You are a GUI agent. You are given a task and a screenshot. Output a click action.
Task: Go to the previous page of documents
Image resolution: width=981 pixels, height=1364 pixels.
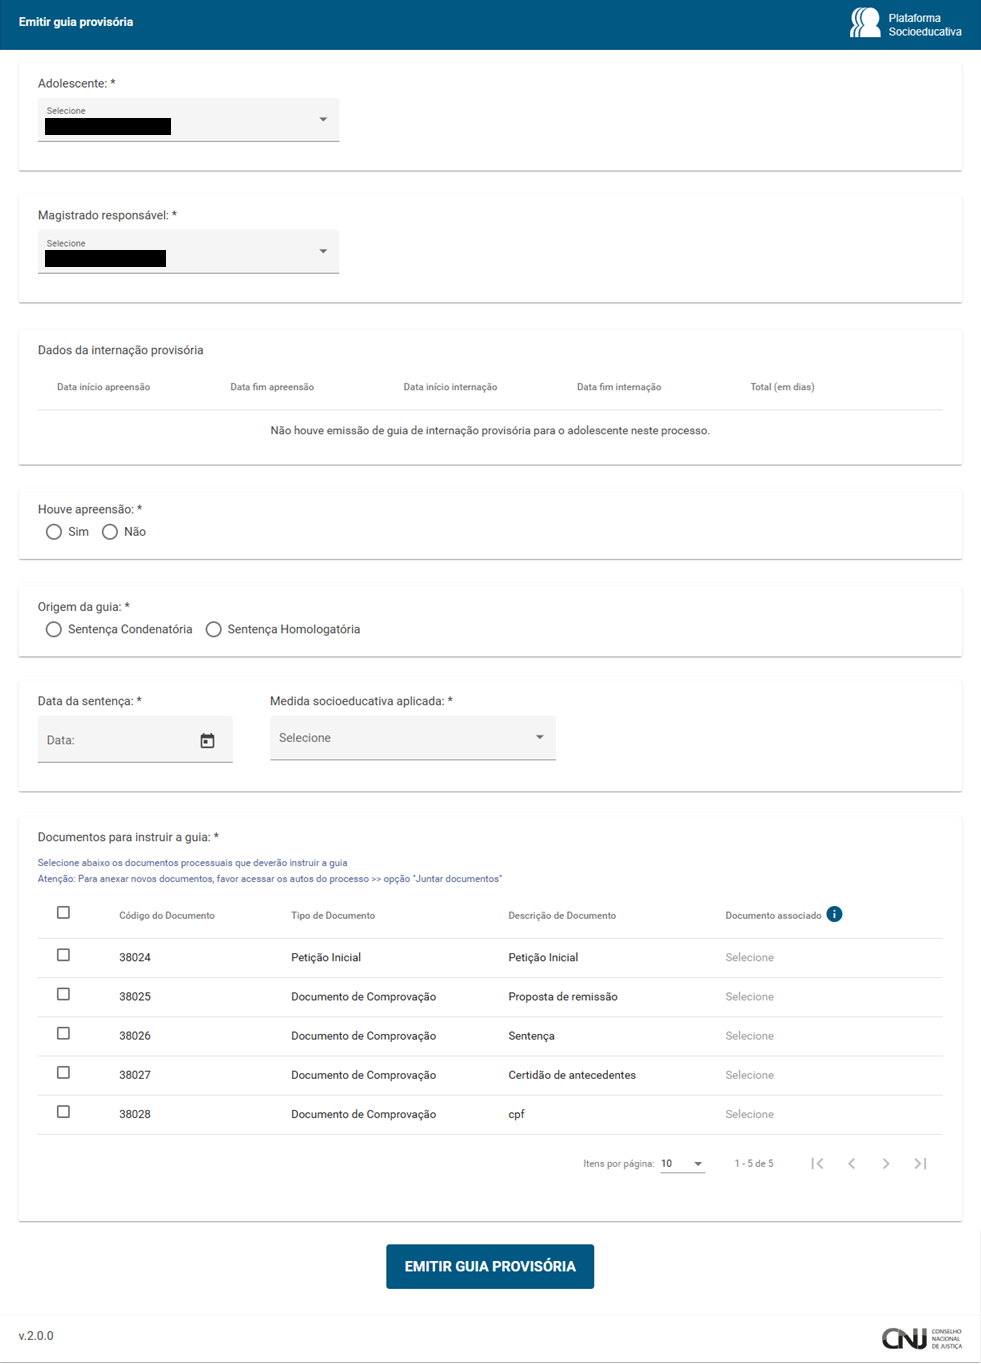coord(851,1163)
